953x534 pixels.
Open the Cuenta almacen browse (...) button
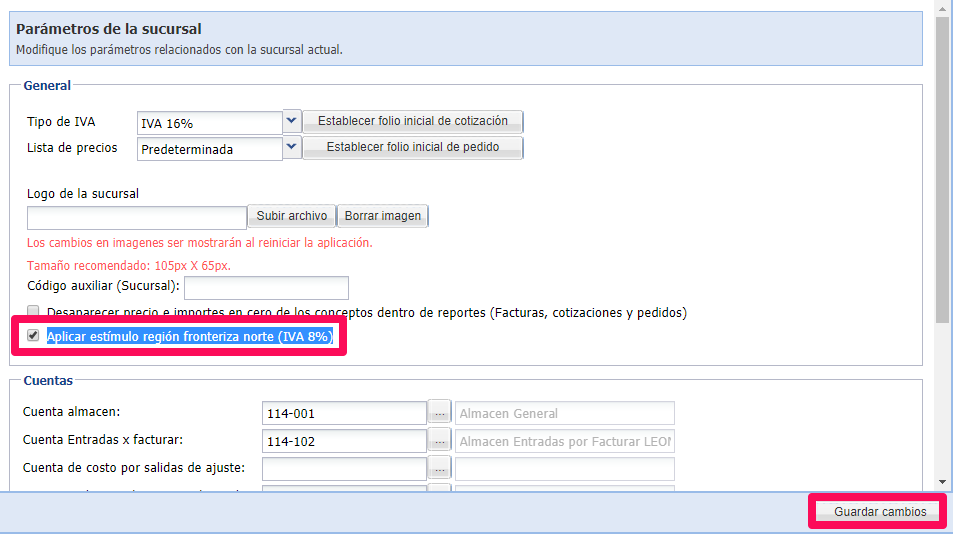tap(440, 413)
